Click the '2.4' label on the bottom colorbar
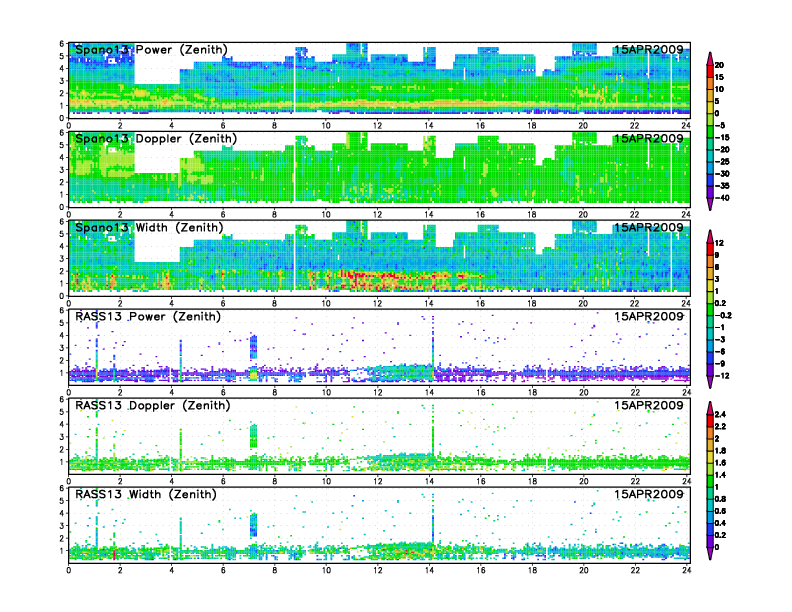Screen dimensions: 792x612 coord(720,415)
